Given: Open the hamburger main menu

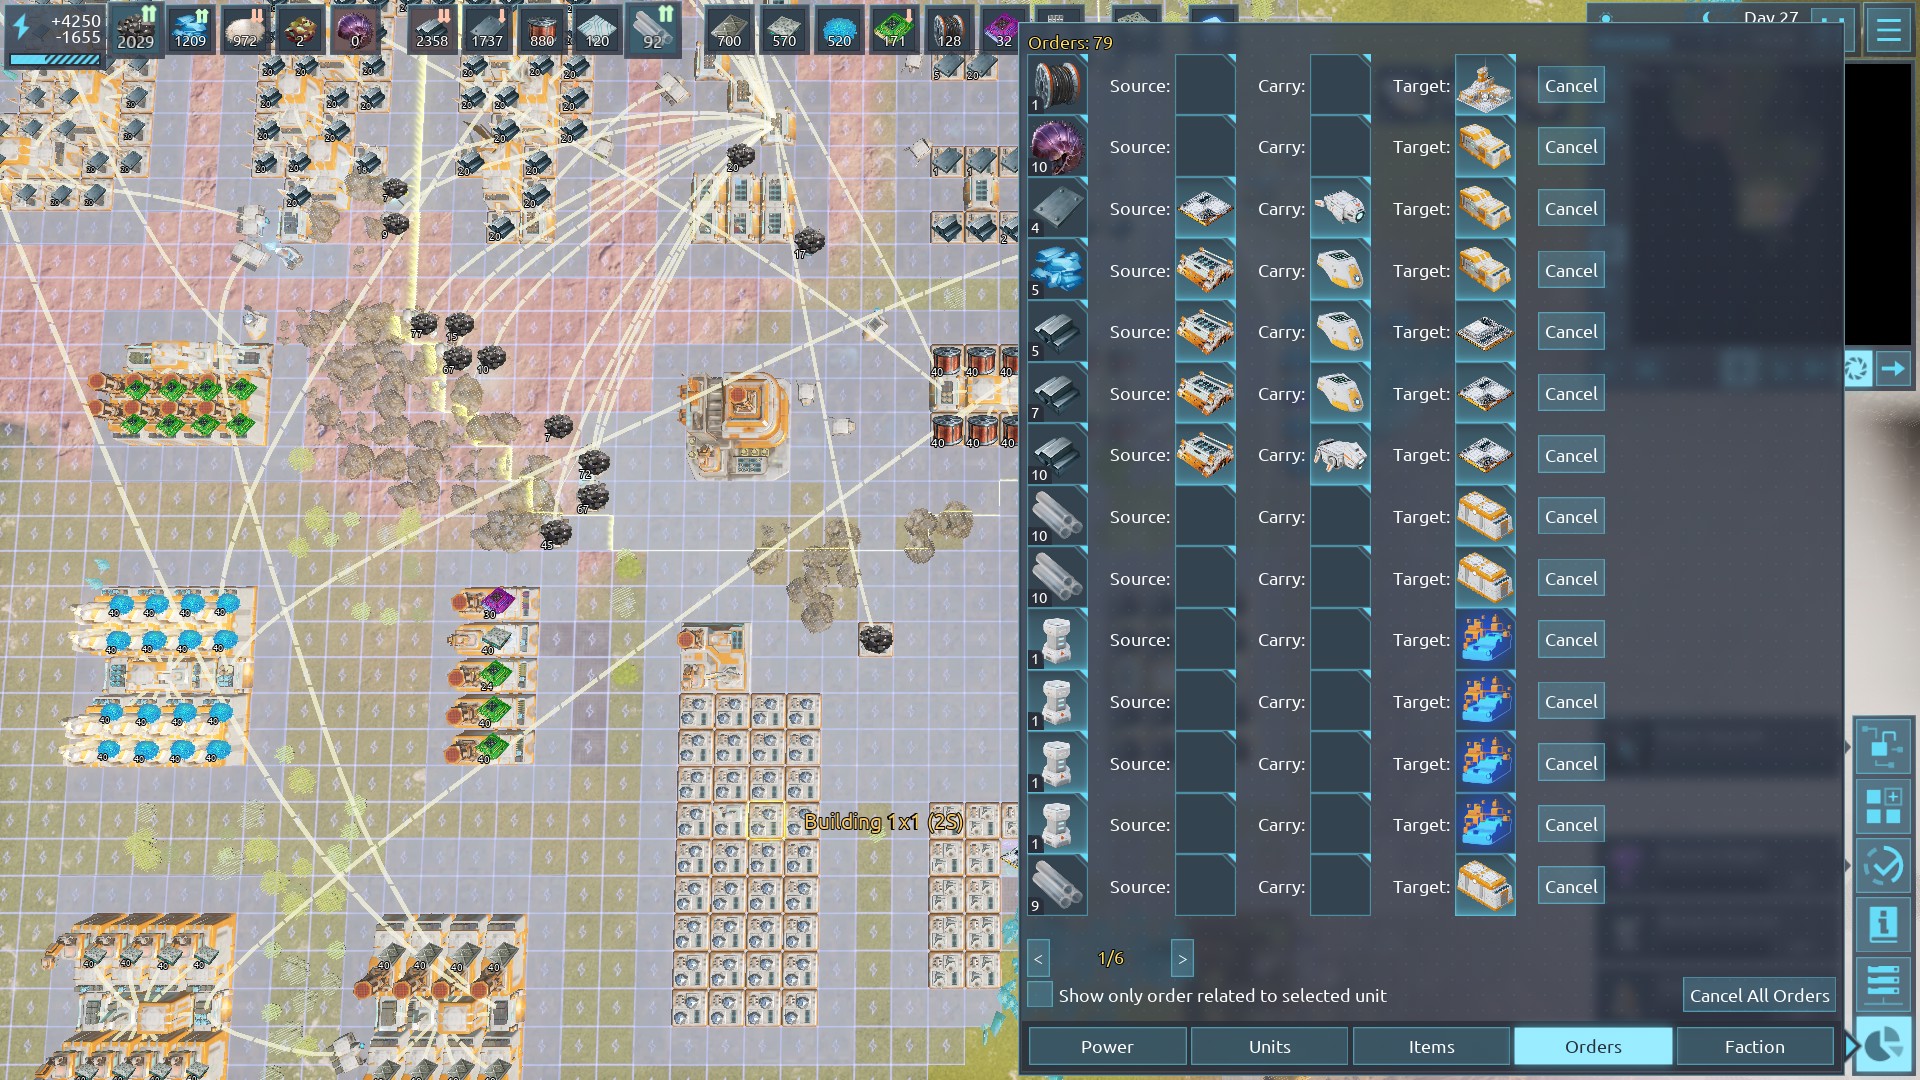Looking at the screenshot, I should click(1888, 30).
